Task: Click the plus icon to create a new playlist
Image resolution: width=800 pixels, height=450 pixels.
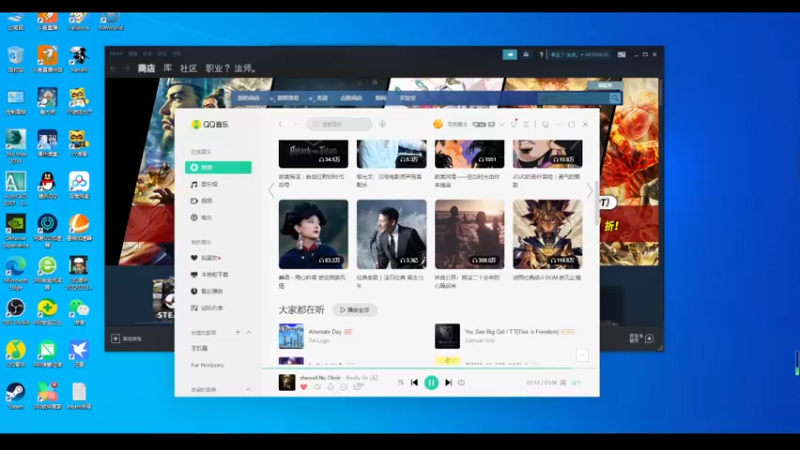Action: (238, 332)
